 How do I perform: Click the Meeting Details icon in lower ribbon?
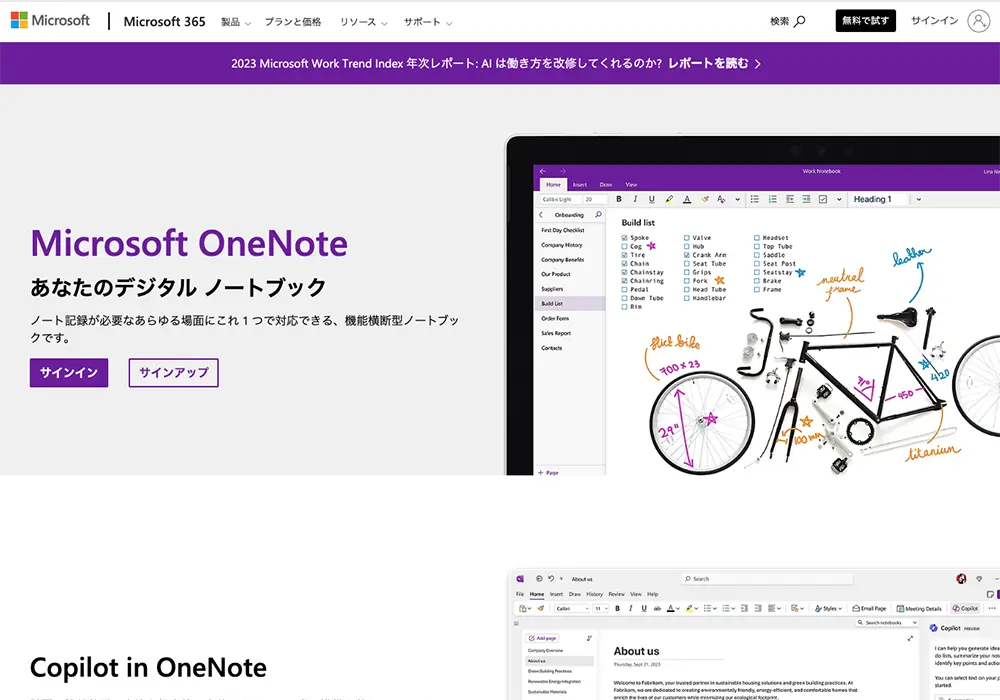(x=900, y=608)
